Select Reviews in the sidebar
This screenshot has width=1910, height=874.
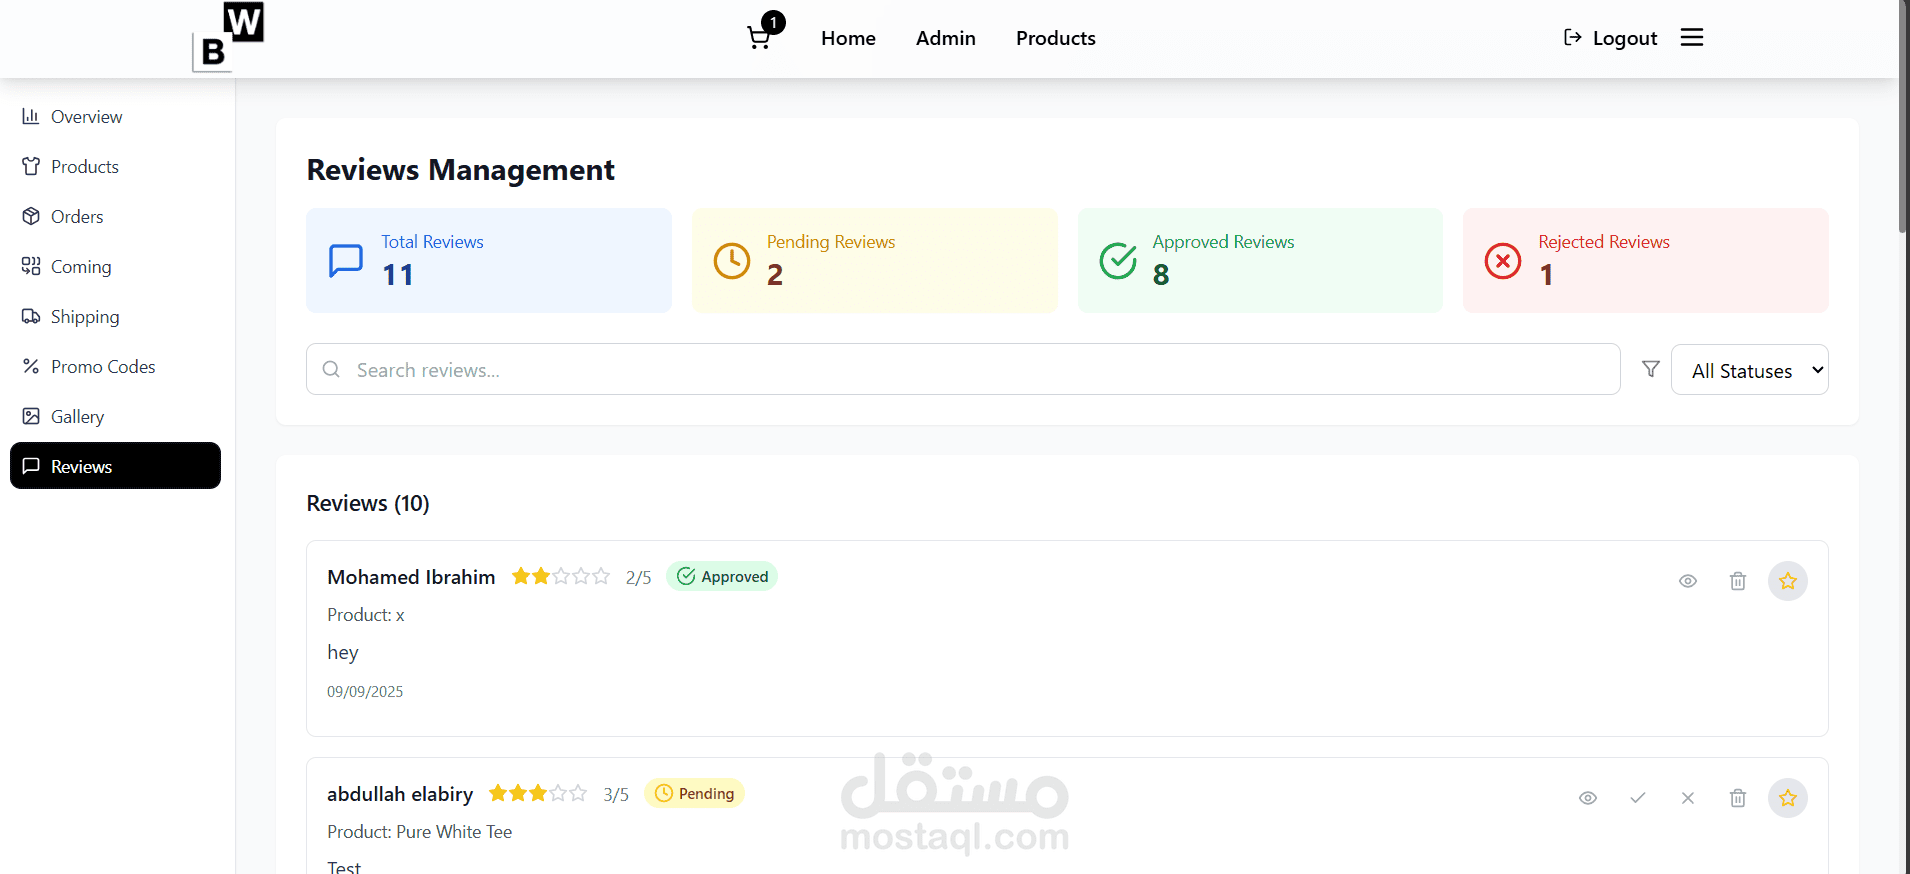coord(115,466)
